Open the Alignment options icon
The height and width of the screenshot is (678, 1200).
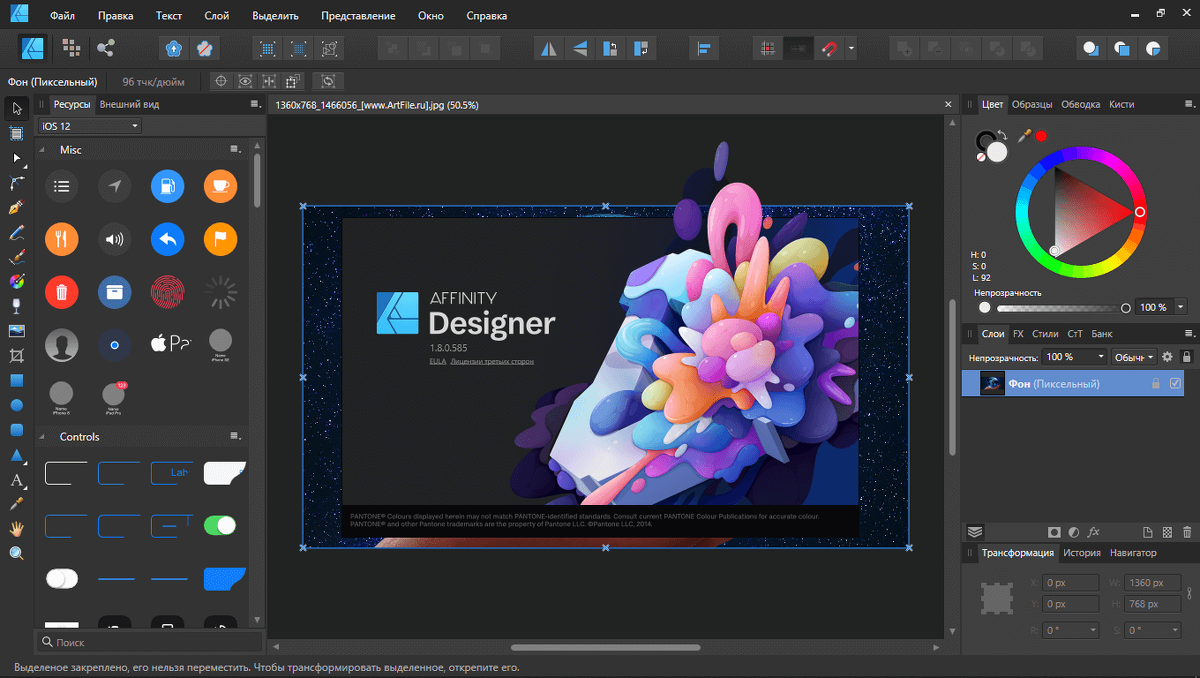click(x=704, y=47)
